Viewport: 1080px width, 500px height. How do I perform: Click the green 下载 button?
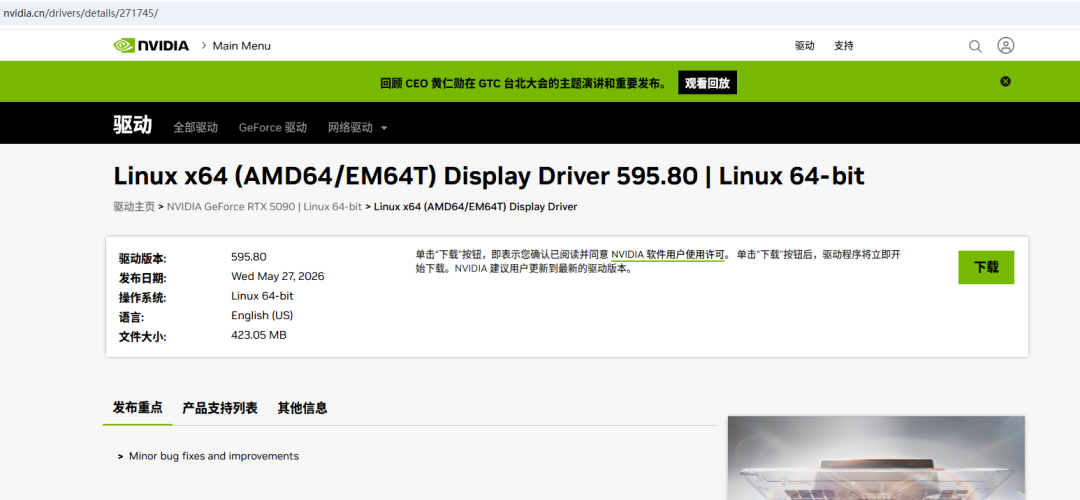(x=986, y=267)
